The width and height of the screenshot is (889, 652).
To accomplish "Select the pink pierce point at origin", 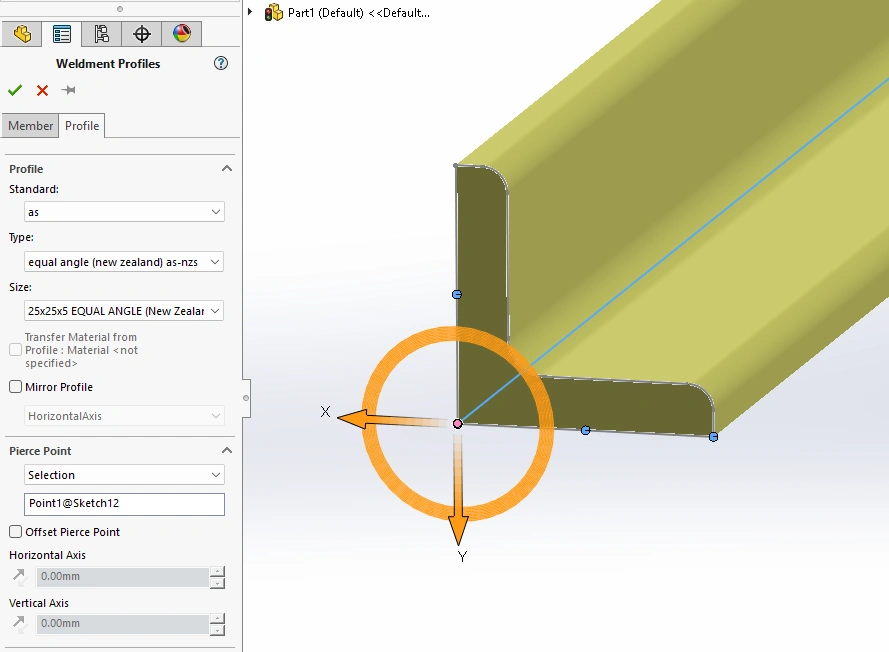I will (458, 424).
